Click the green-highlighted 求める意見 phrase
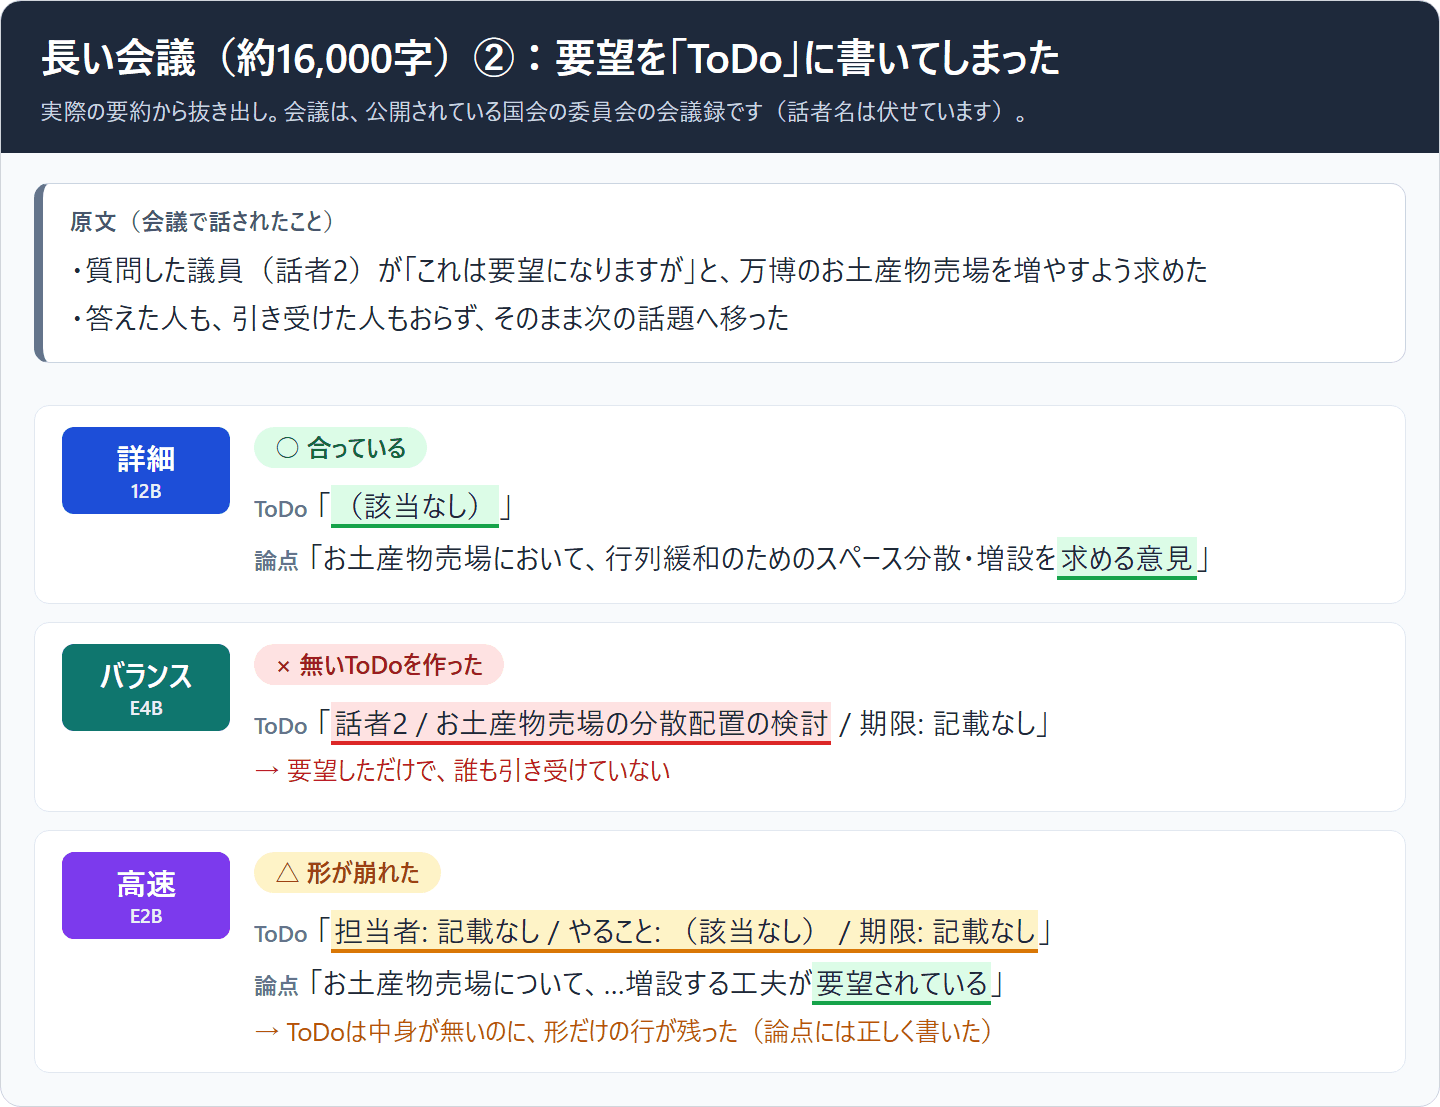Screen dimensions: 1440x1107 point(1127,558)
